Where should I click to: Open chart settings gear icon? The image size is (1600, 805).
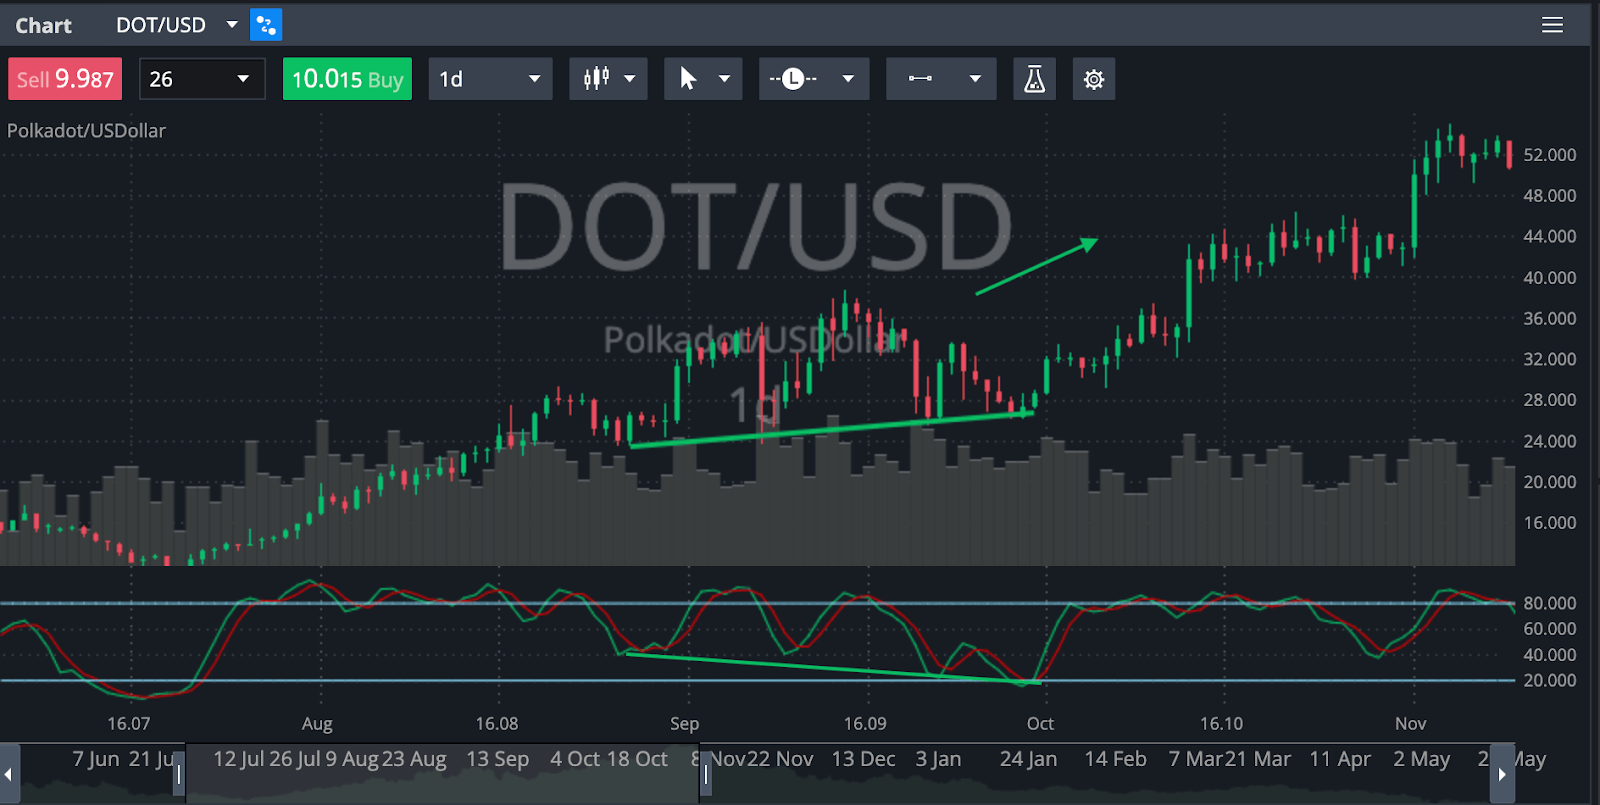coord(1094,79)
